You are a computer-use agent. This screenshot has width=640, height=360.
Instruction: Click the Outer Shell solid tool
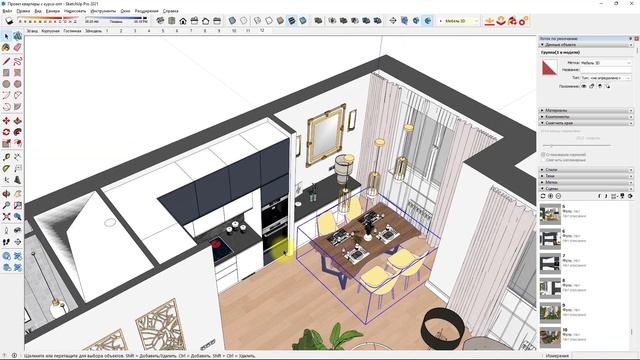318,20
